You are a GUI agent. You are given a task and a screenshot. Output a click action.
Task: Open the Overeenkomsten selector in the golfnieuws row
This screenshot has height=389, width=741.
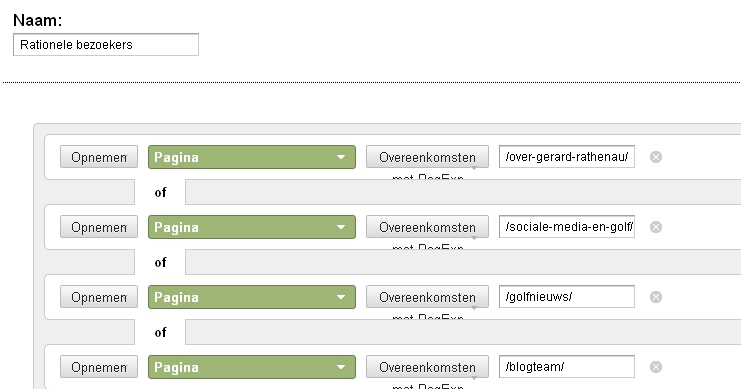[427, 297]
